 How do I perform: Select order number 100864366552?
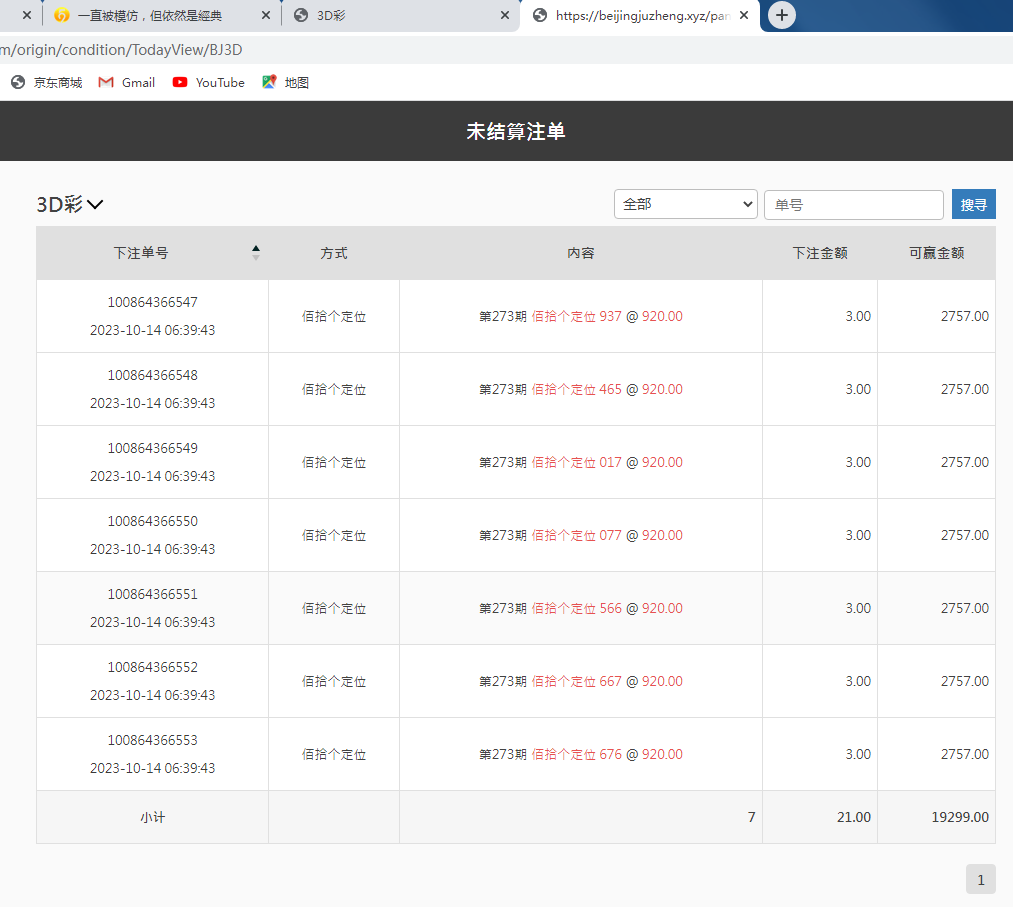[152, 667]
